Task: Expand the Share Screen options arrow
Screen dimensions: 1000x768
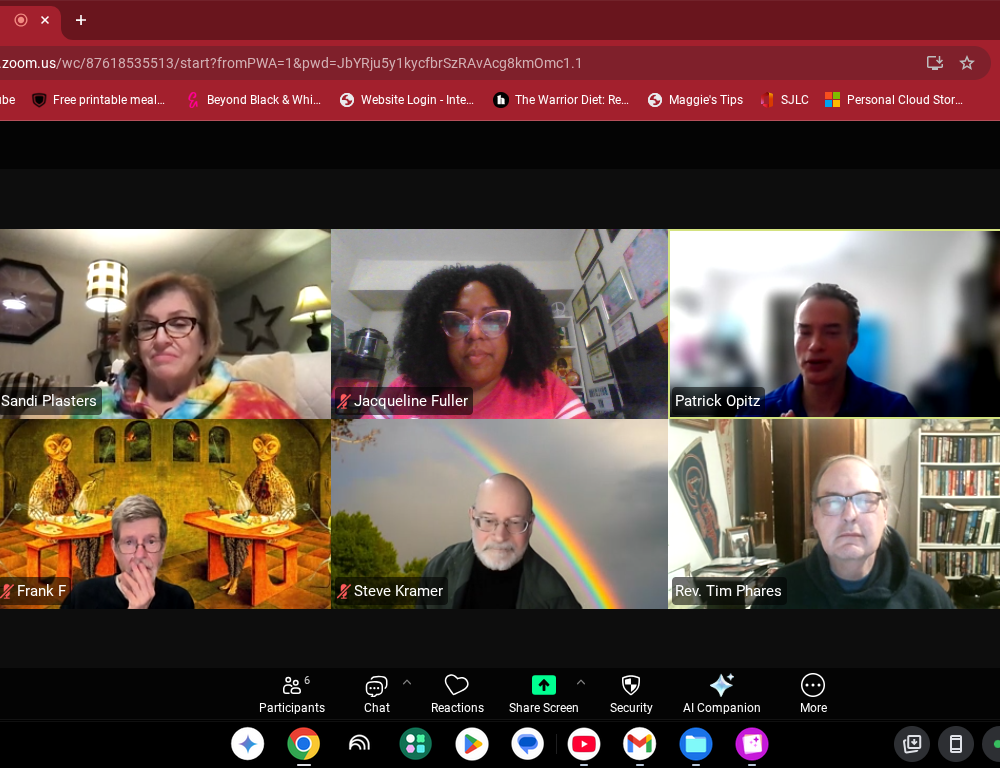Action: pyautogui.click(x=581, y=683)
